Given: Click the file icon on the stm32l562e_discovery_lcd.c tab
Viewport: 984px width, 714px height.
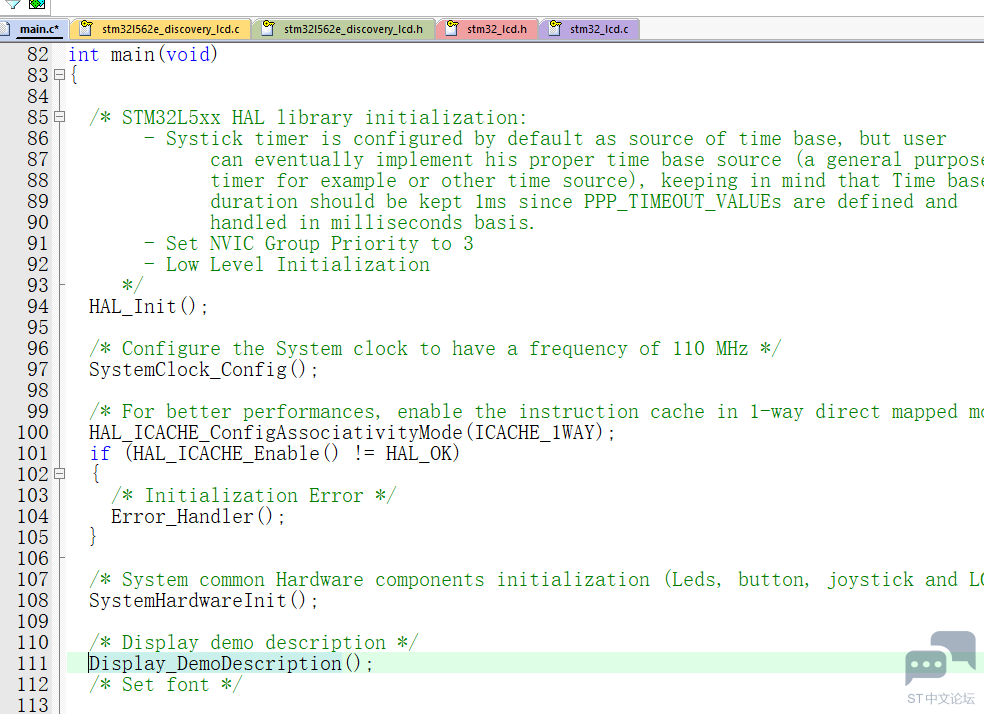Looking at the screenshot, I should [x=87, y=28].
